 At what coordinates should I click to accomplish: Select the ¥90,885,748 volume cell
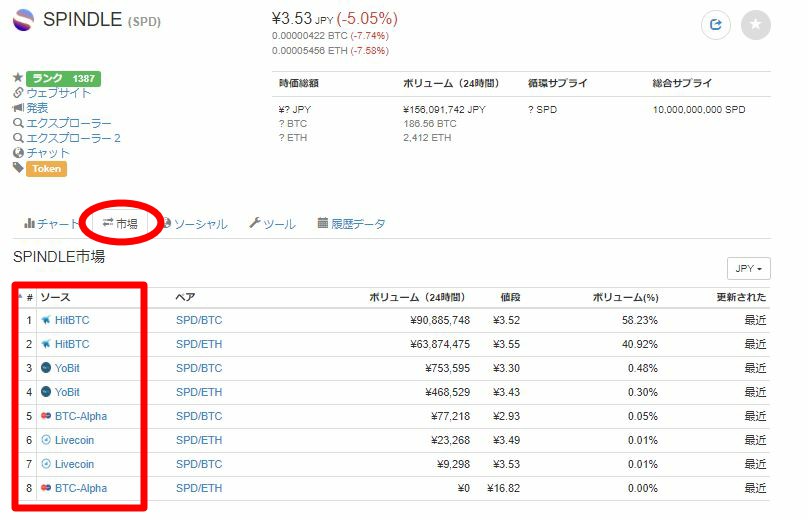[x=440, y=320]
